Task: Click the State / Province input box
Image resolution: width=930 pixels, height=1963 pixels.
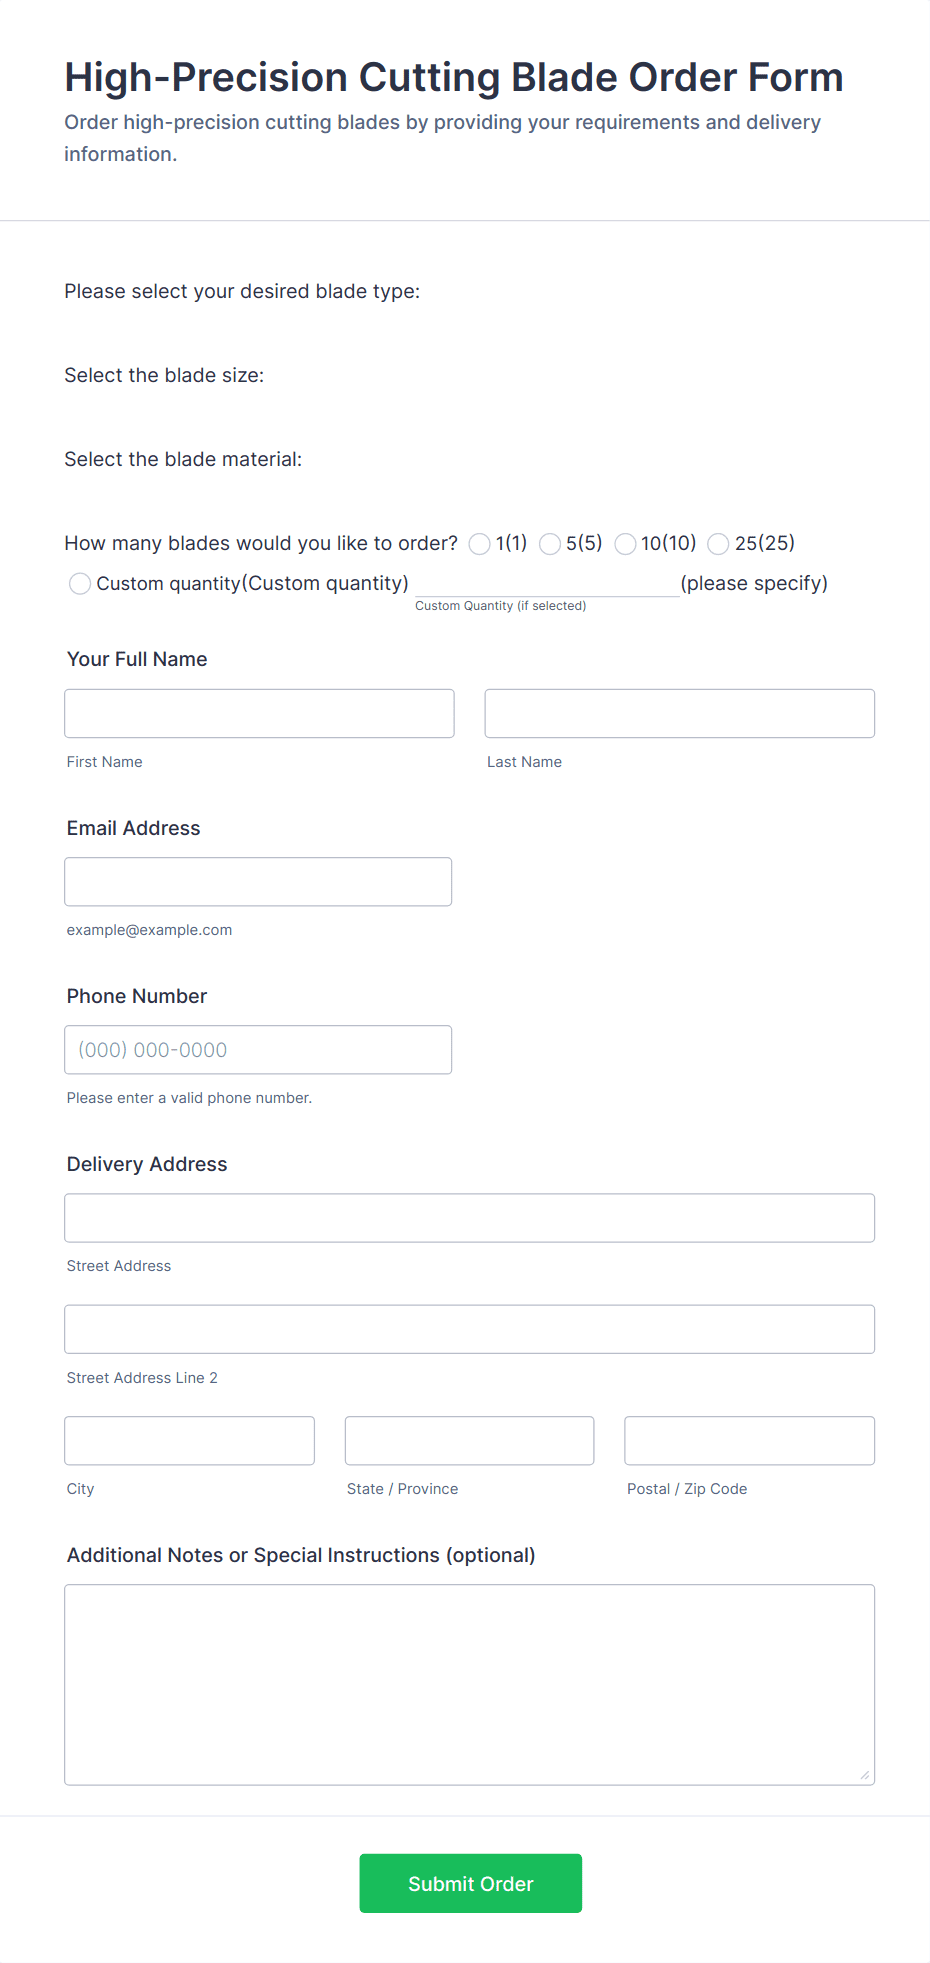Action: click(469, 1440)
